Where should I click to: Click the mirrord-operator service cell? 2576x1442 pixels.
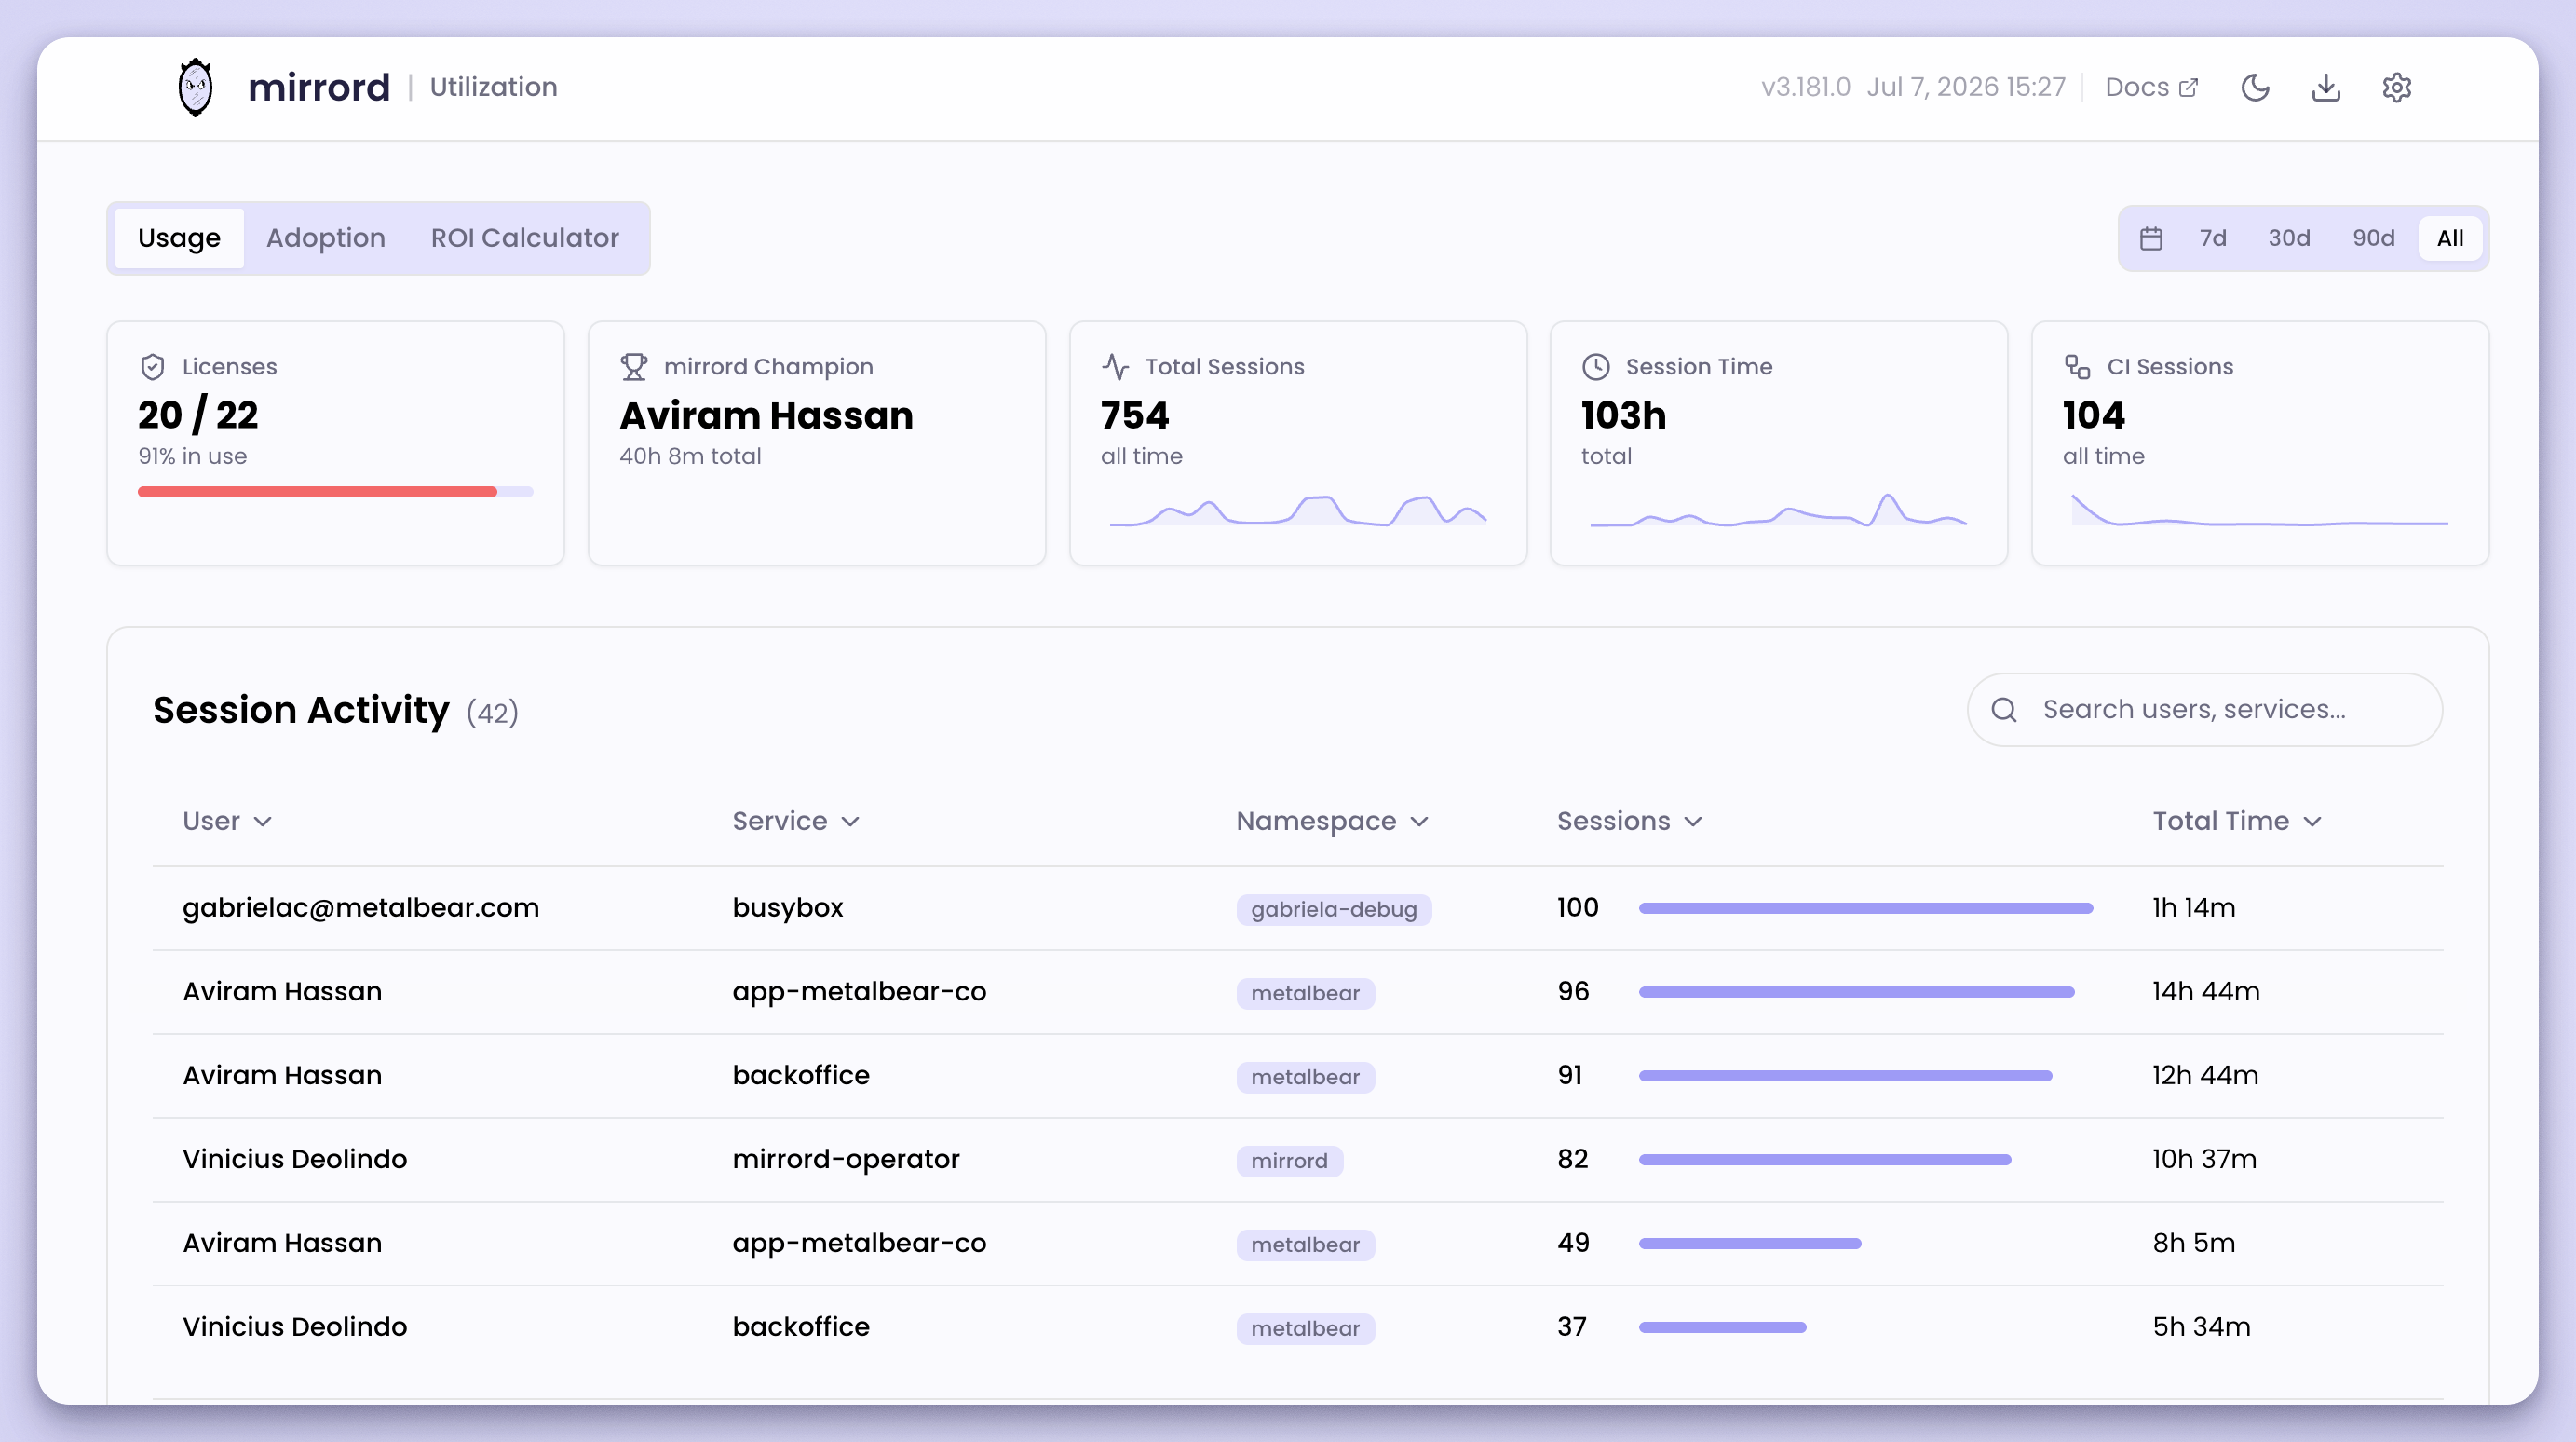[845, 1159]
